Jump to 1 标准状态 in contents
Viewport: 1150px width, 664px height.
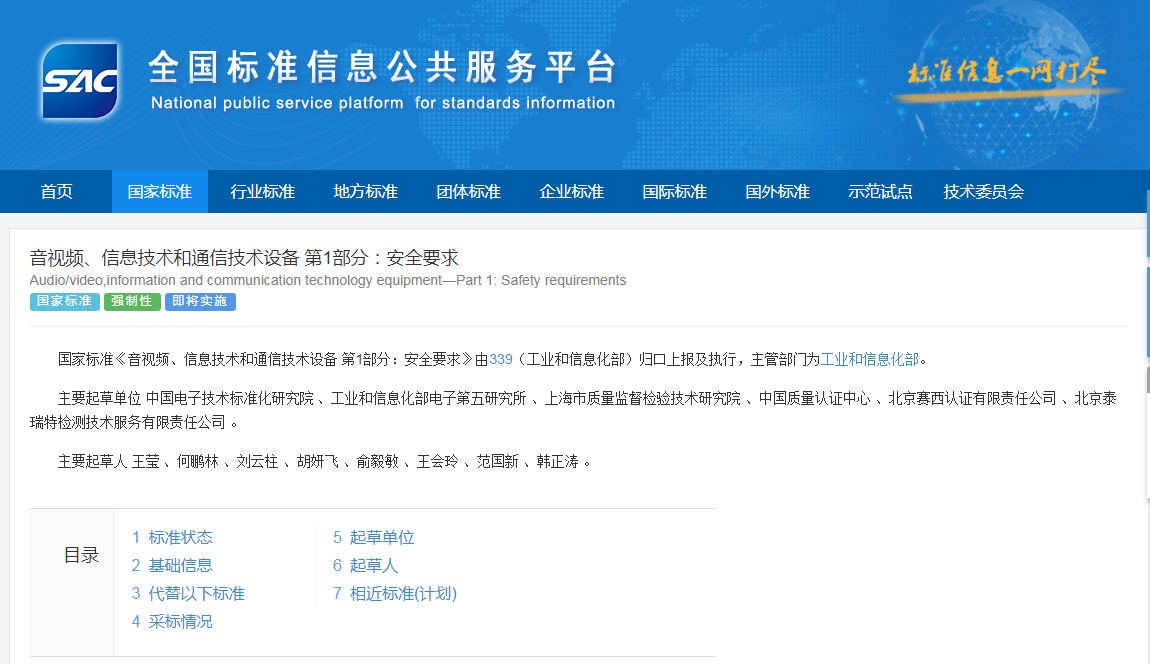172,537
